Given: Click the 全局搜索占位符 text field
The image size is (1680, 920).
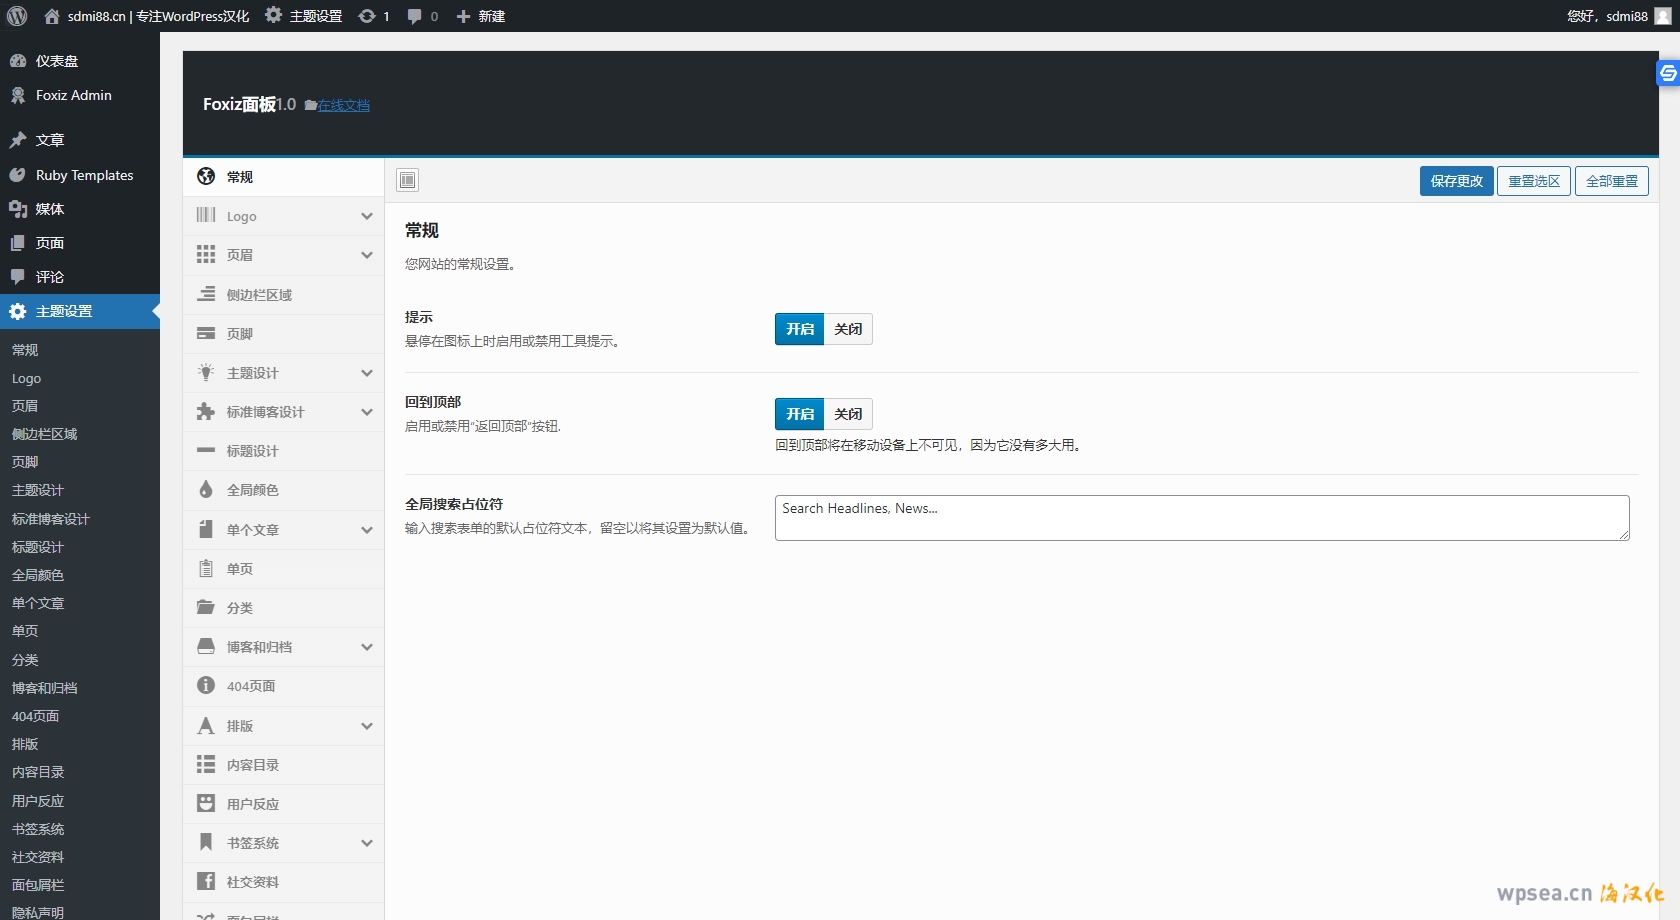Looking at the screenshot, I should pos(1202,518).
